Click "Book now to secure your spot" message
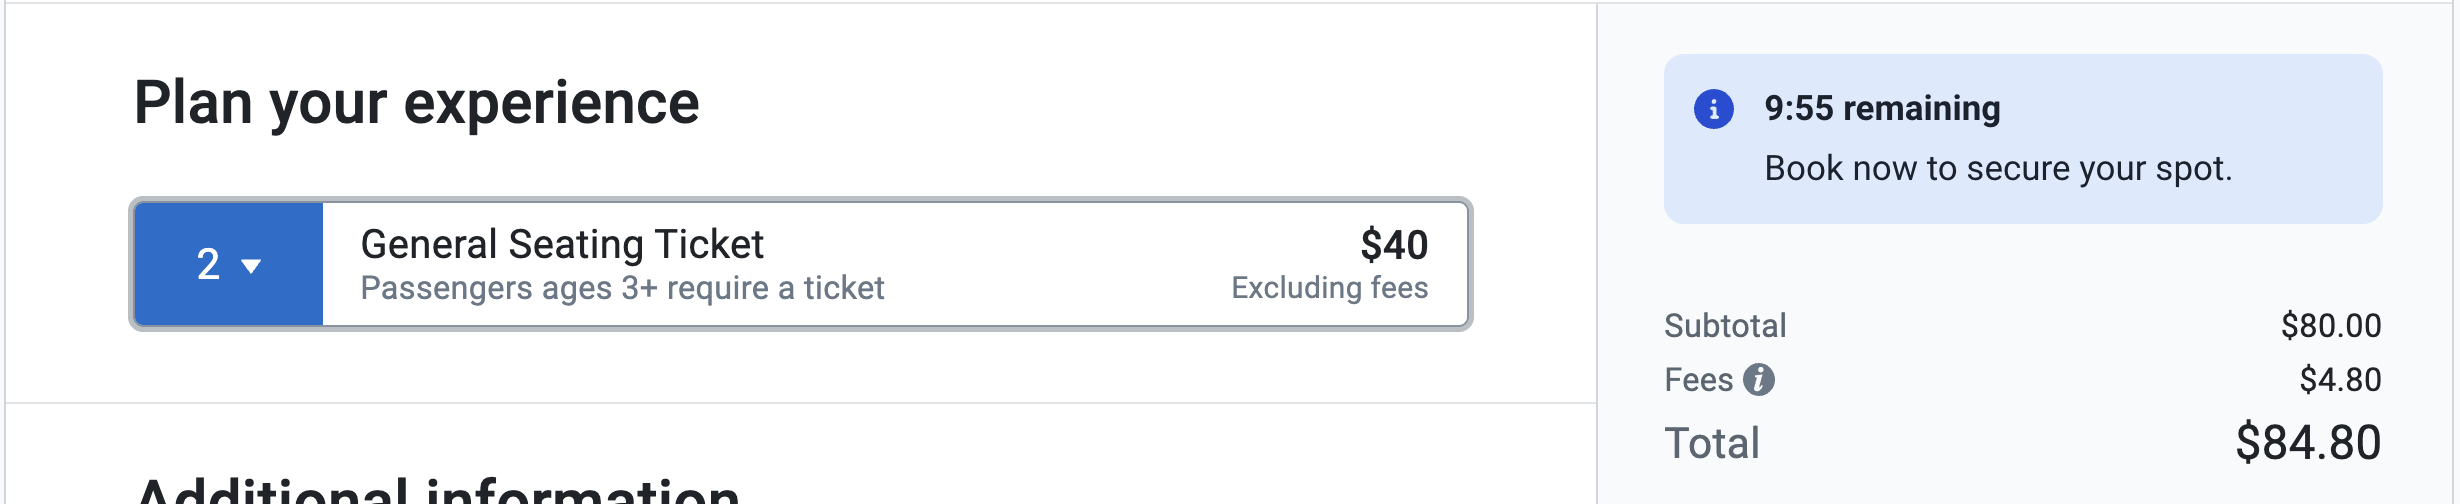The width and height of the screenshot is (2460, 504). click(1997, 168)
